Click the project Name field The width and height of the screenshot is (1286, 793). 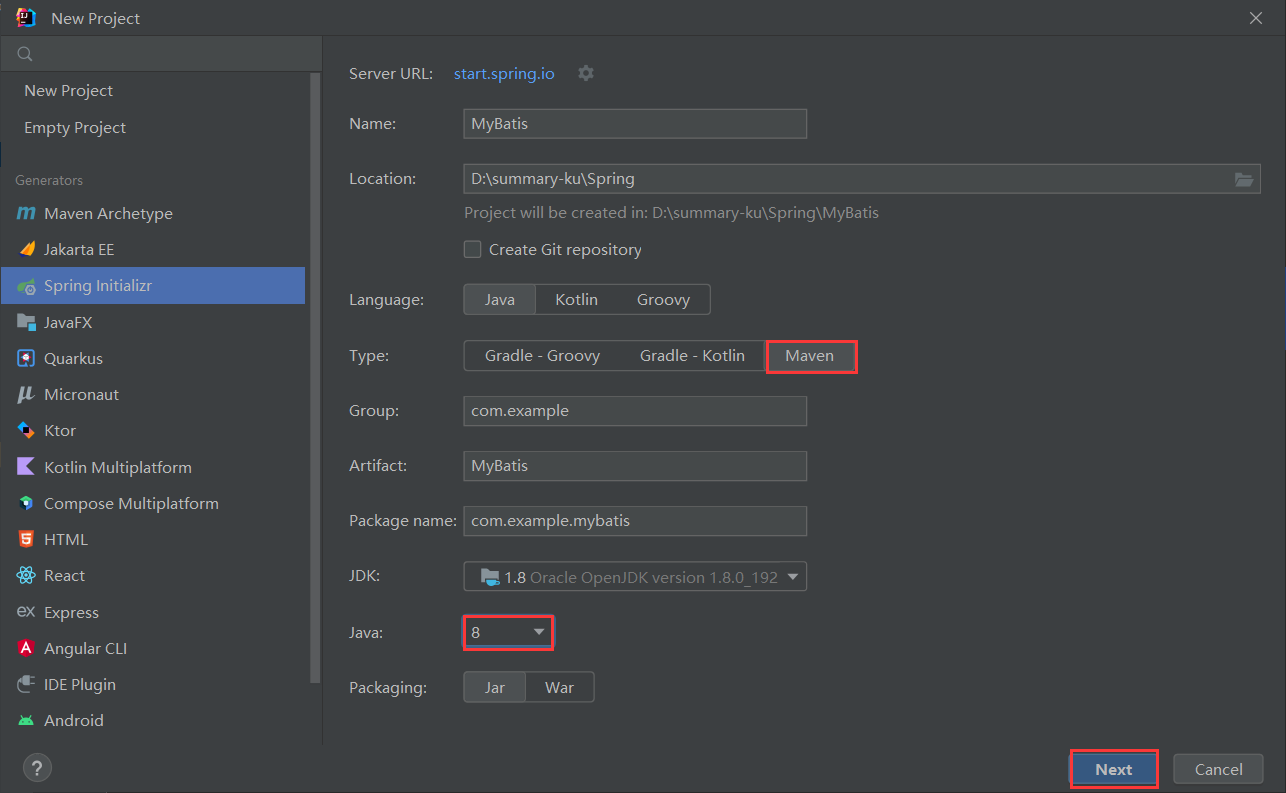pos(635,124)
